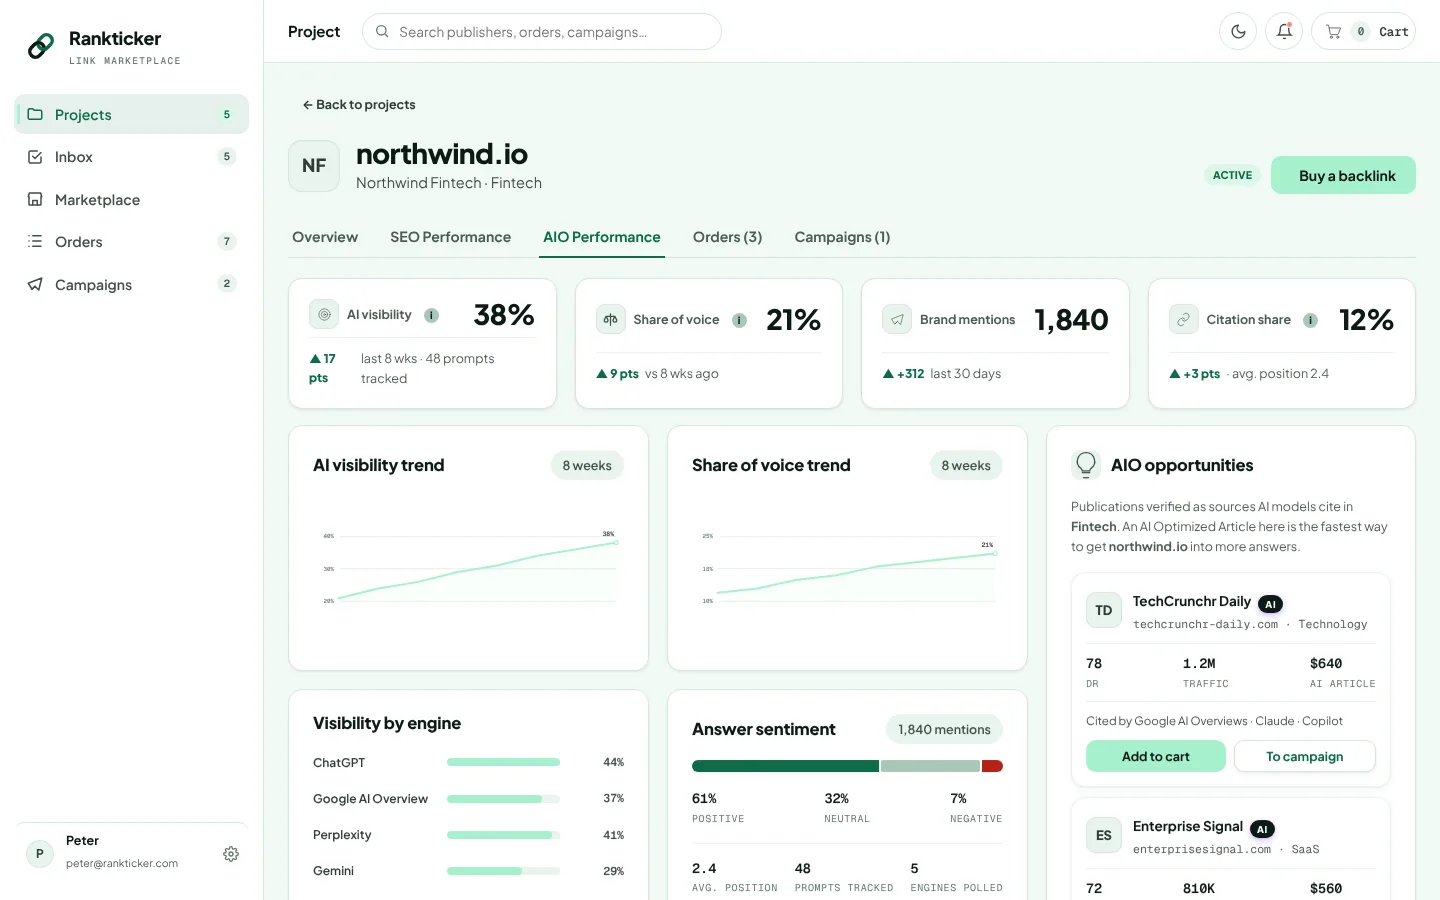
Task: Click the Rankticker chain-link logo
Action: point(41,46)
